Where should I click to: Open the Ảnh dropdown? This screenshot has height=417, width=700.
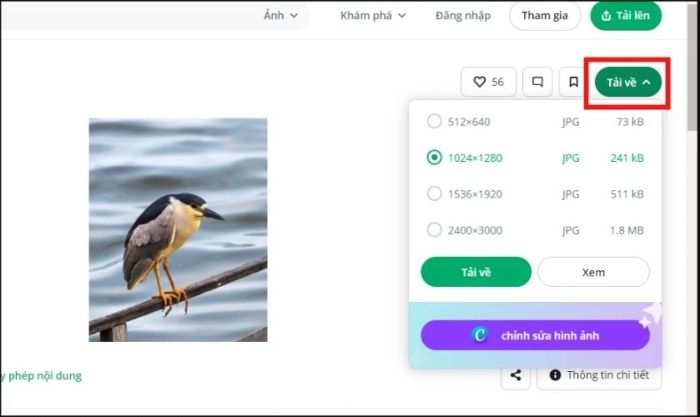pos(281,16)
